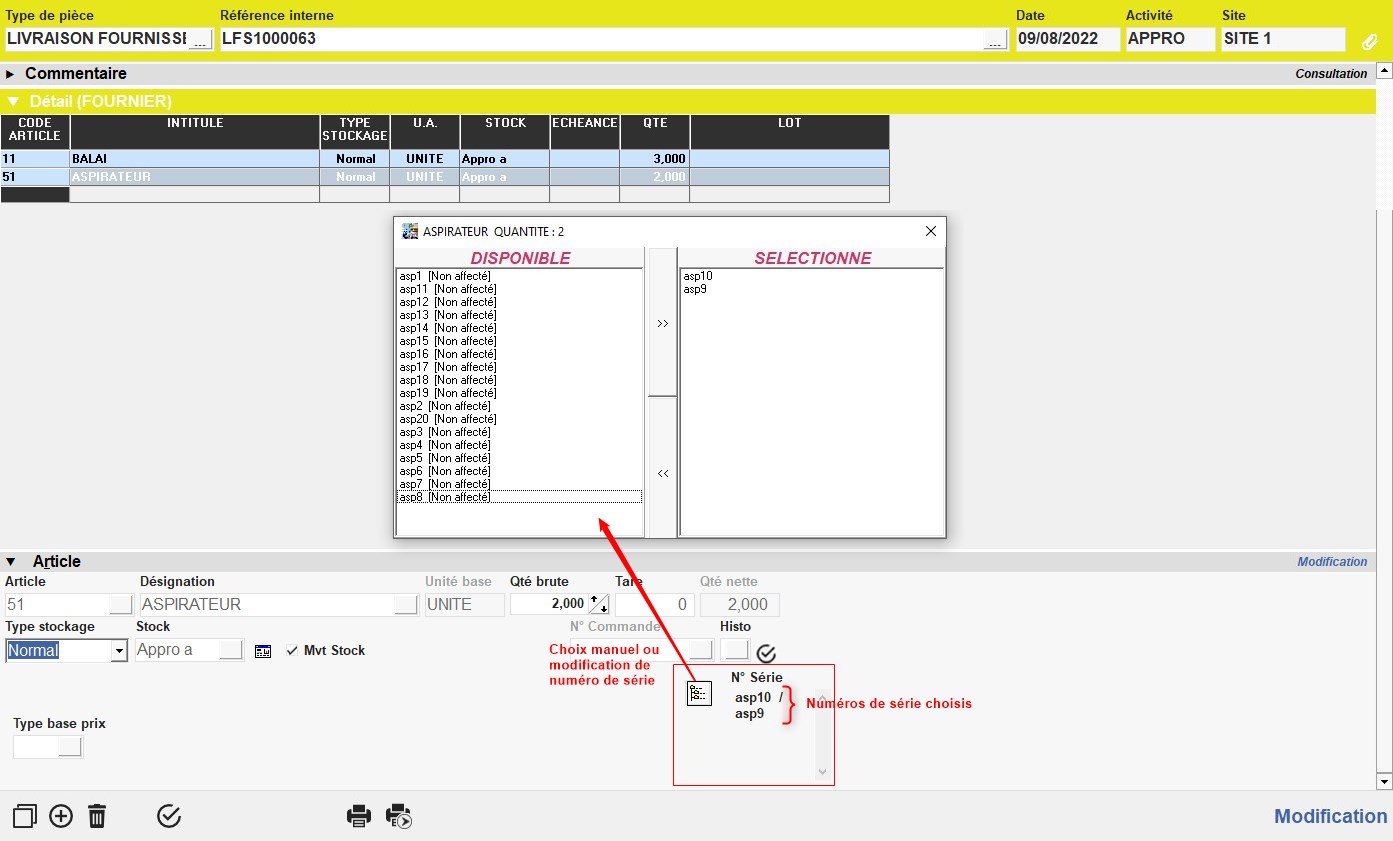Click the printer icon
This screenshot has width=1393, height=841.
coord(359,816)
